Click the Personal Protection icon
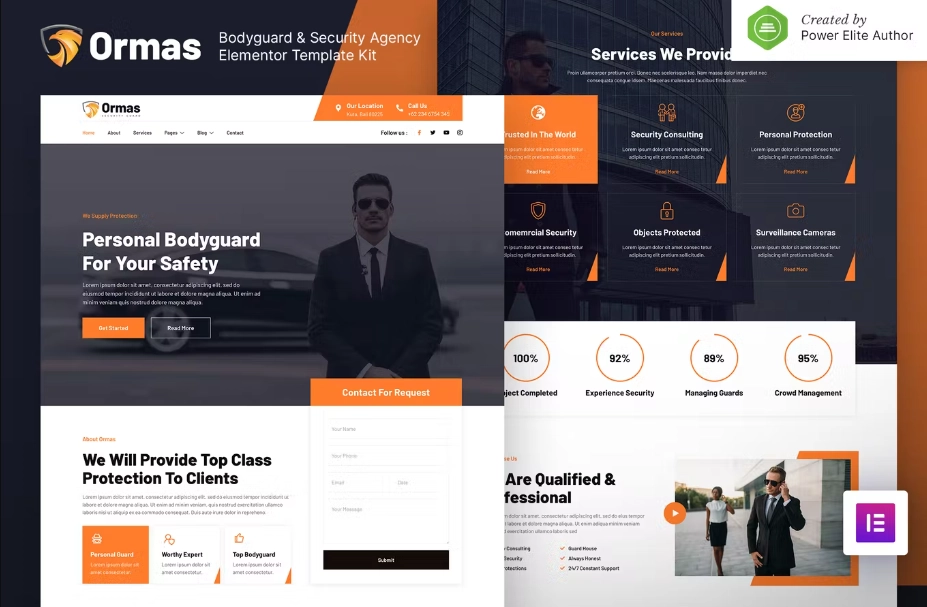This screenshot has height=607, width=927. (x=796, y=112)
